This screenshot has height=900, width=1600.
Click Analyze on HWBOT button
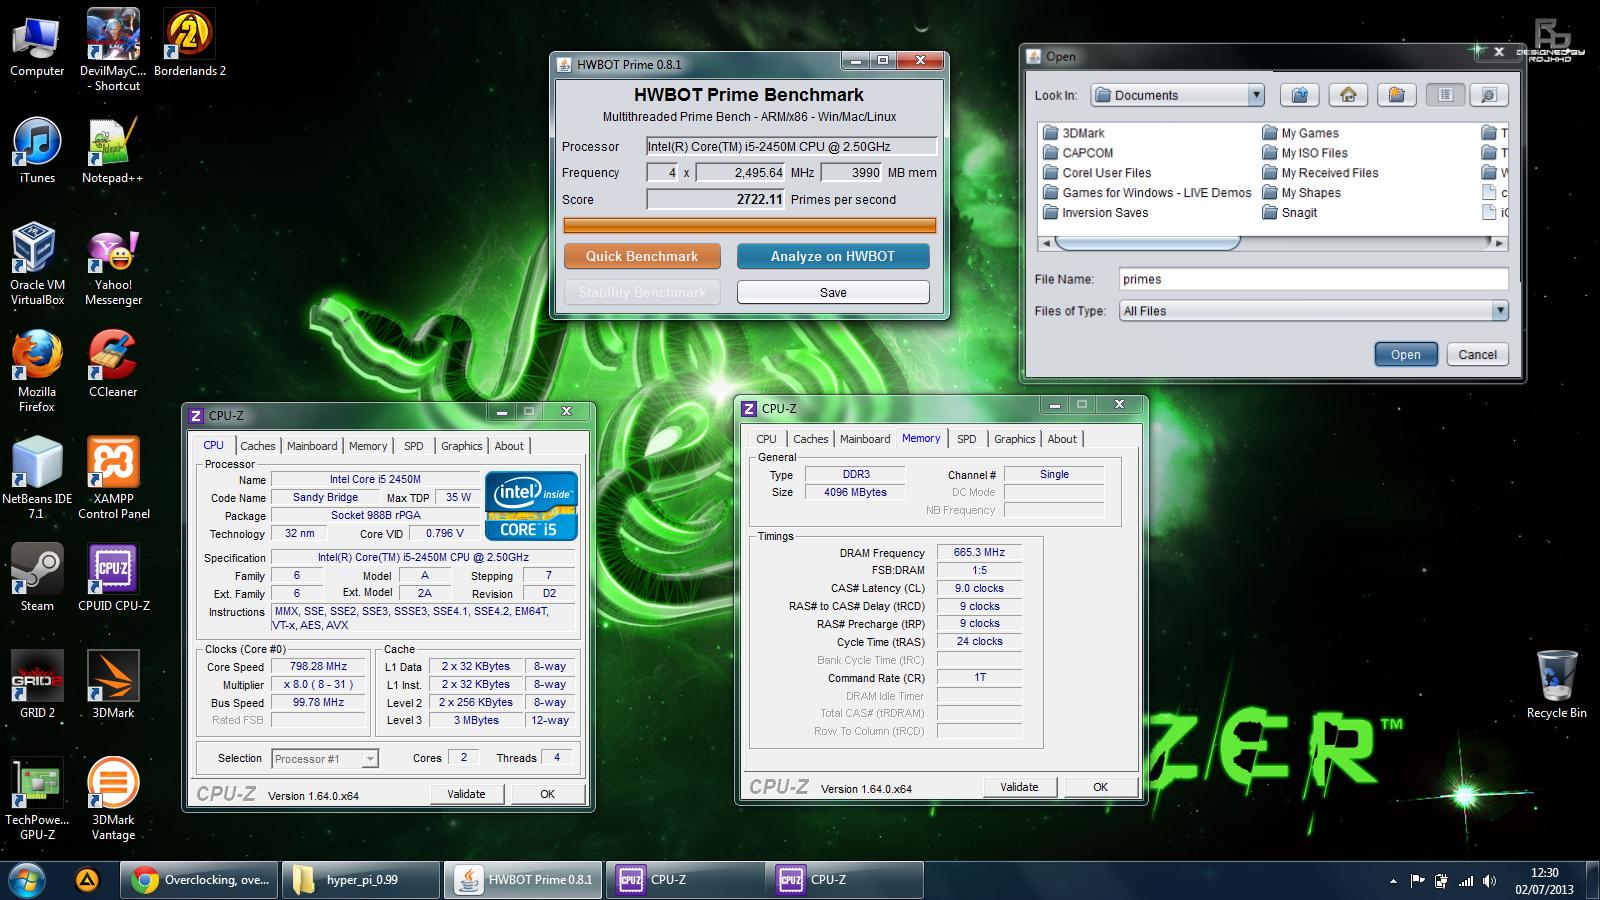(x=833, y=256)
